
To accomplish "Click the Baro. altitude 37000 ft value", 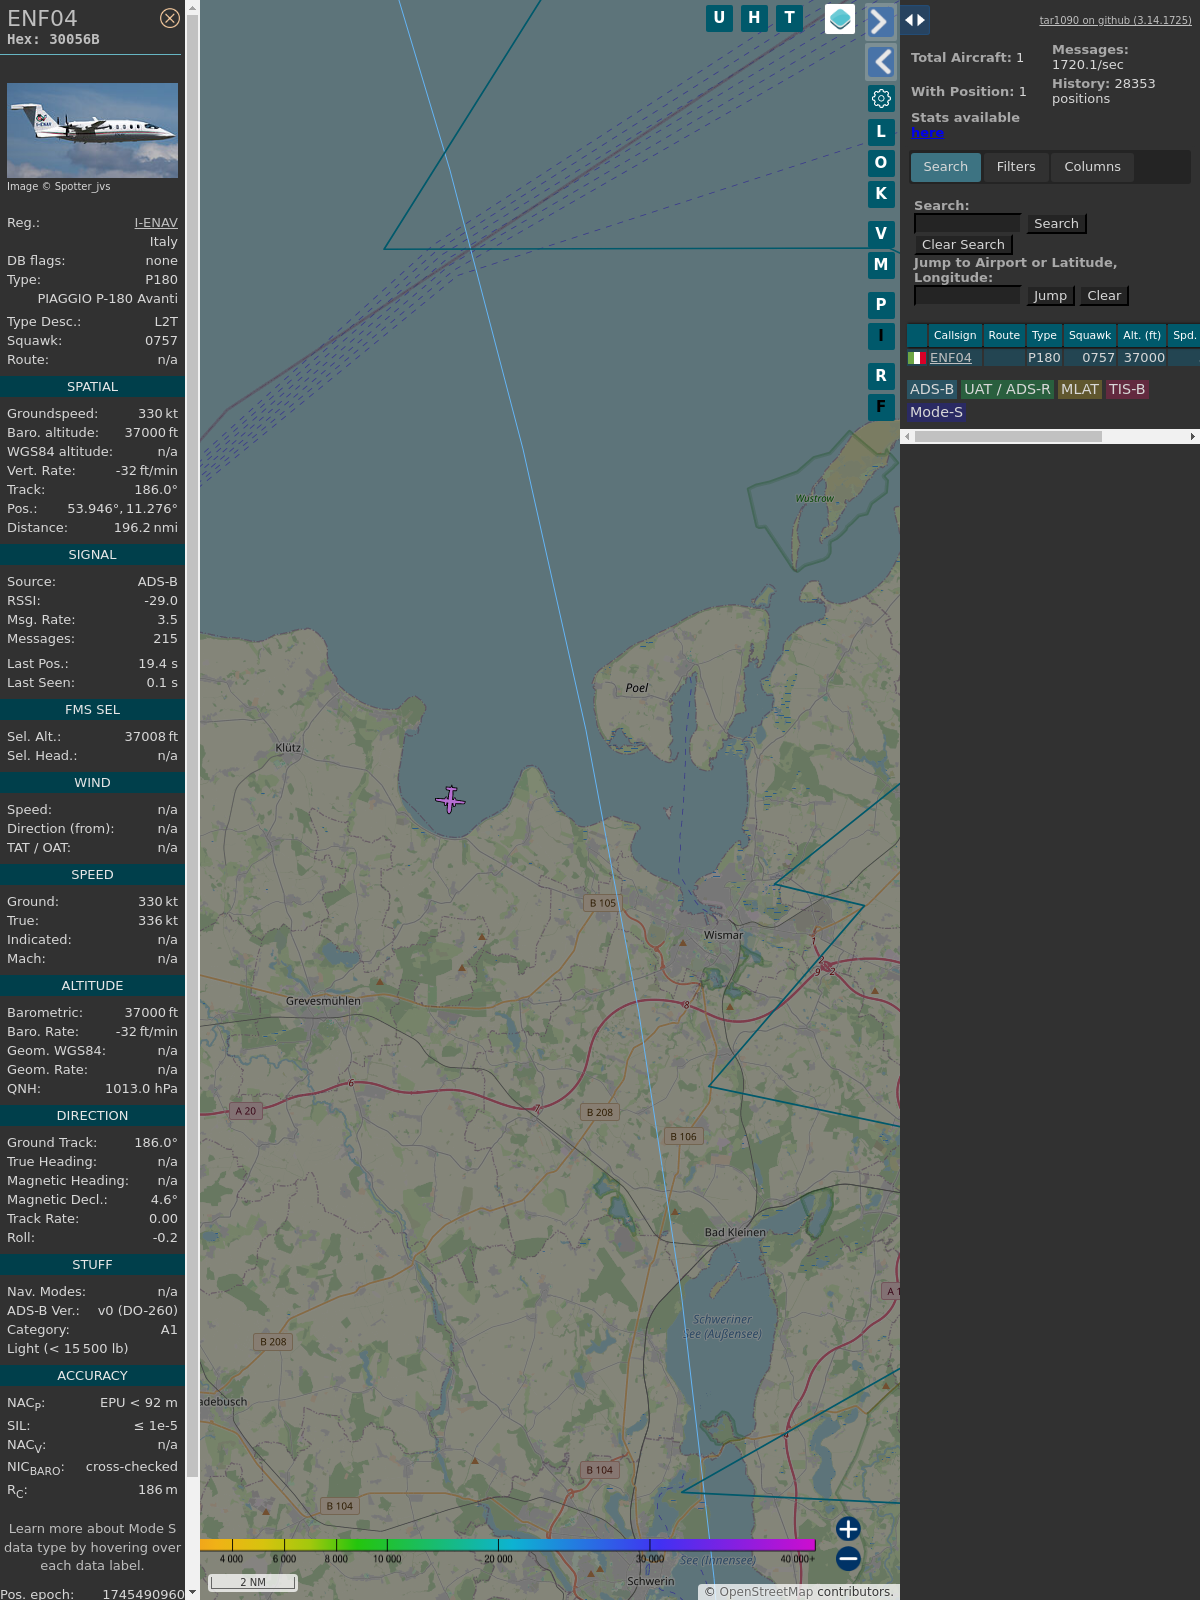I will click(x=151, y=433).
